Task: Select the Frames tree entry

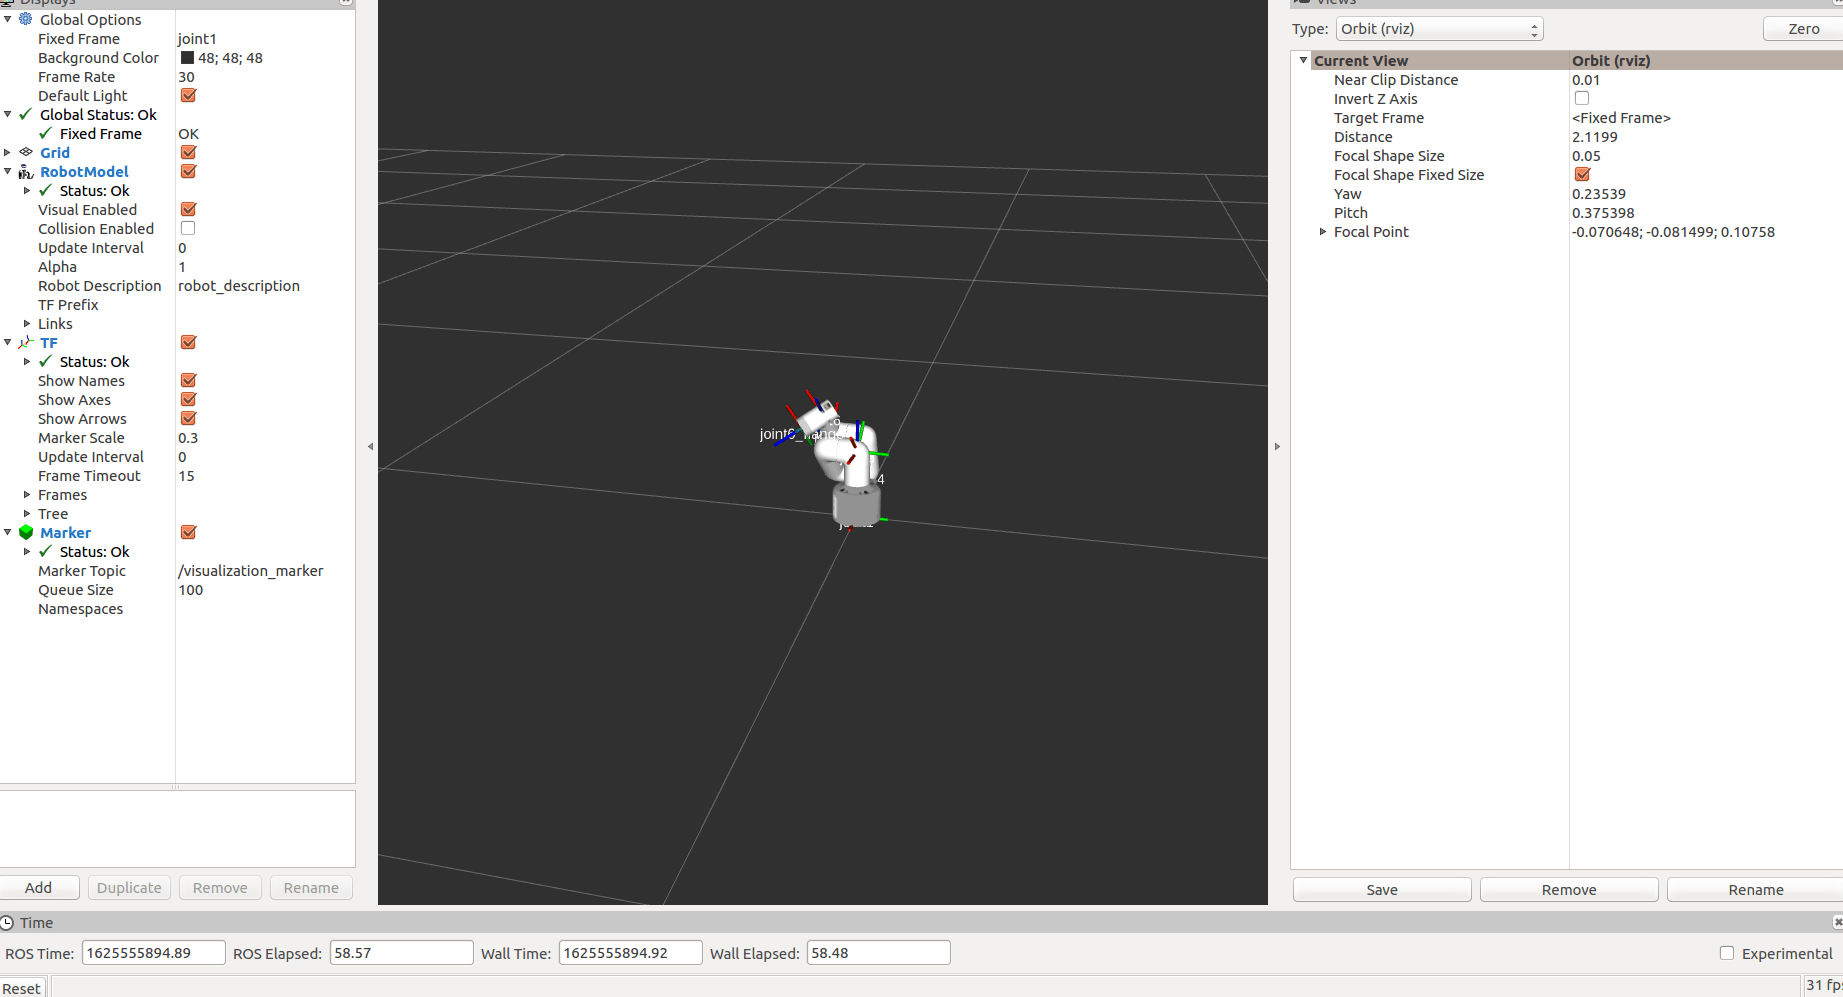Action: pos(62,495)
